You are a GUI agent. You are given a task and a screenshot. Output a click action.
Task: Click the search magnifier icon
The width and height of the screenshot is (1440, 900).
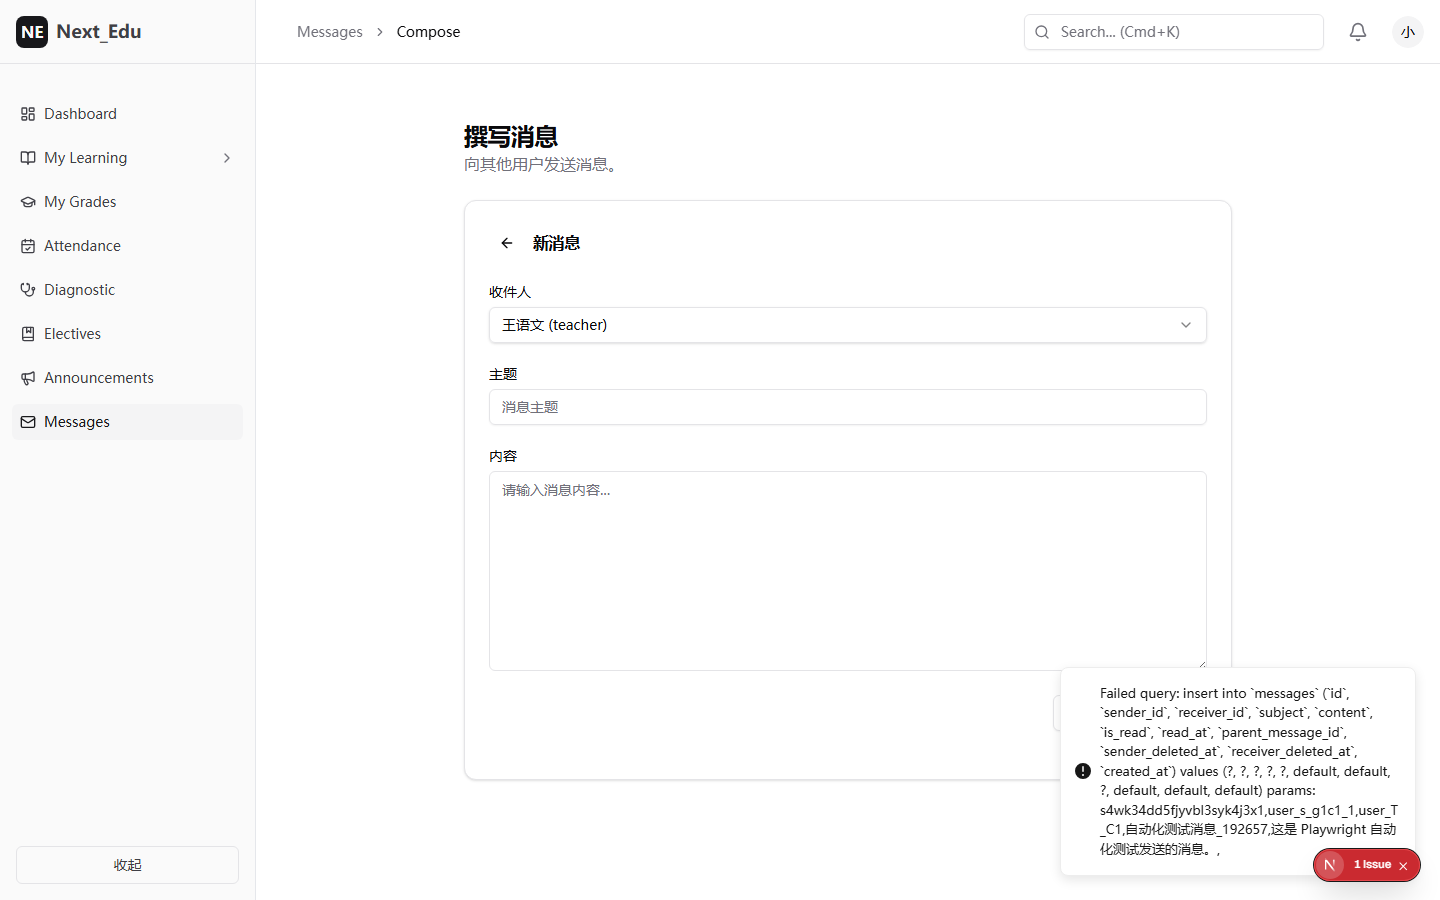1042,32
